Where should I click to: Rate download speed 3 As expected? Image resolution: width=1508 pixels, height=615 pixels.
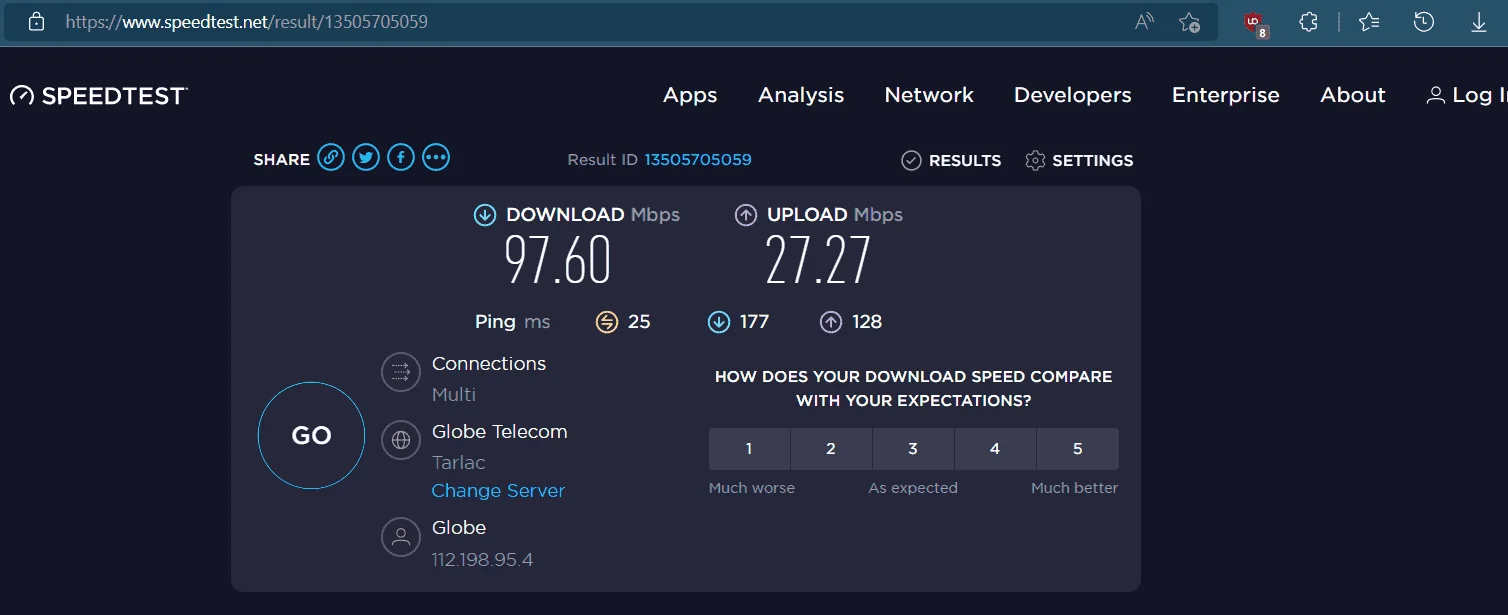click(x=913, y=449)
